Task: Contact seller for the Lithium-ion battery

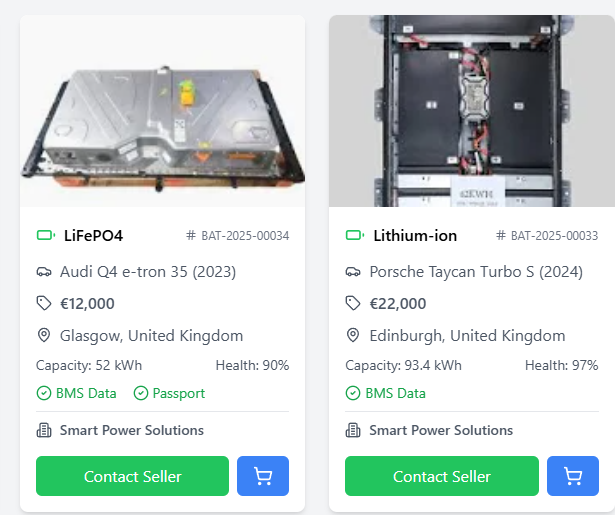Action: point(442,476)
